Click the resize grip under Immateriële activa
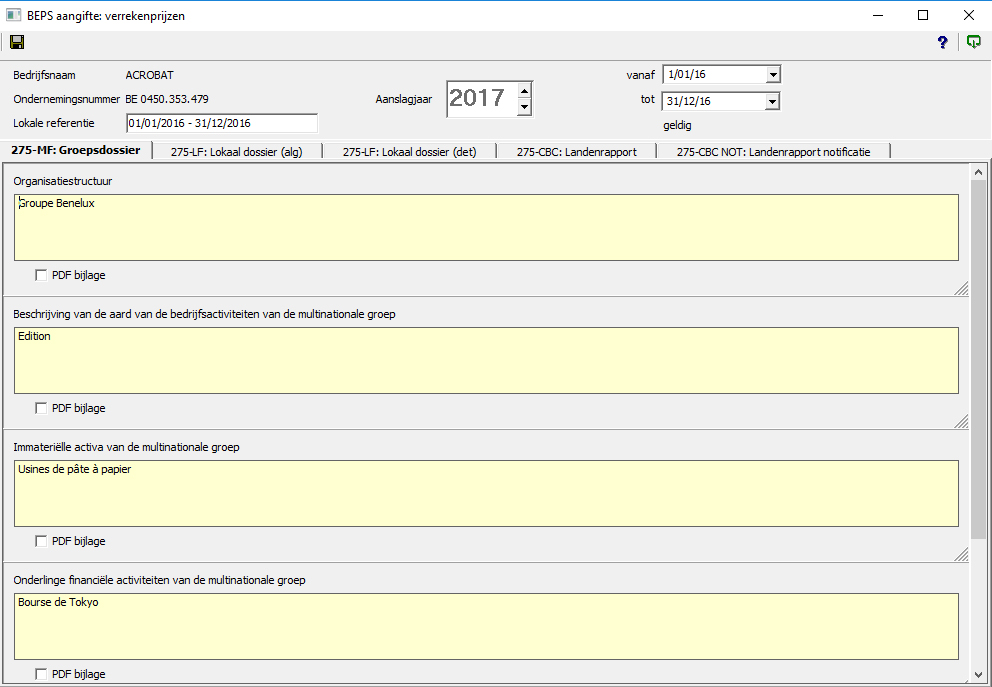Screen dimensions: 992x687 point(960,554)
